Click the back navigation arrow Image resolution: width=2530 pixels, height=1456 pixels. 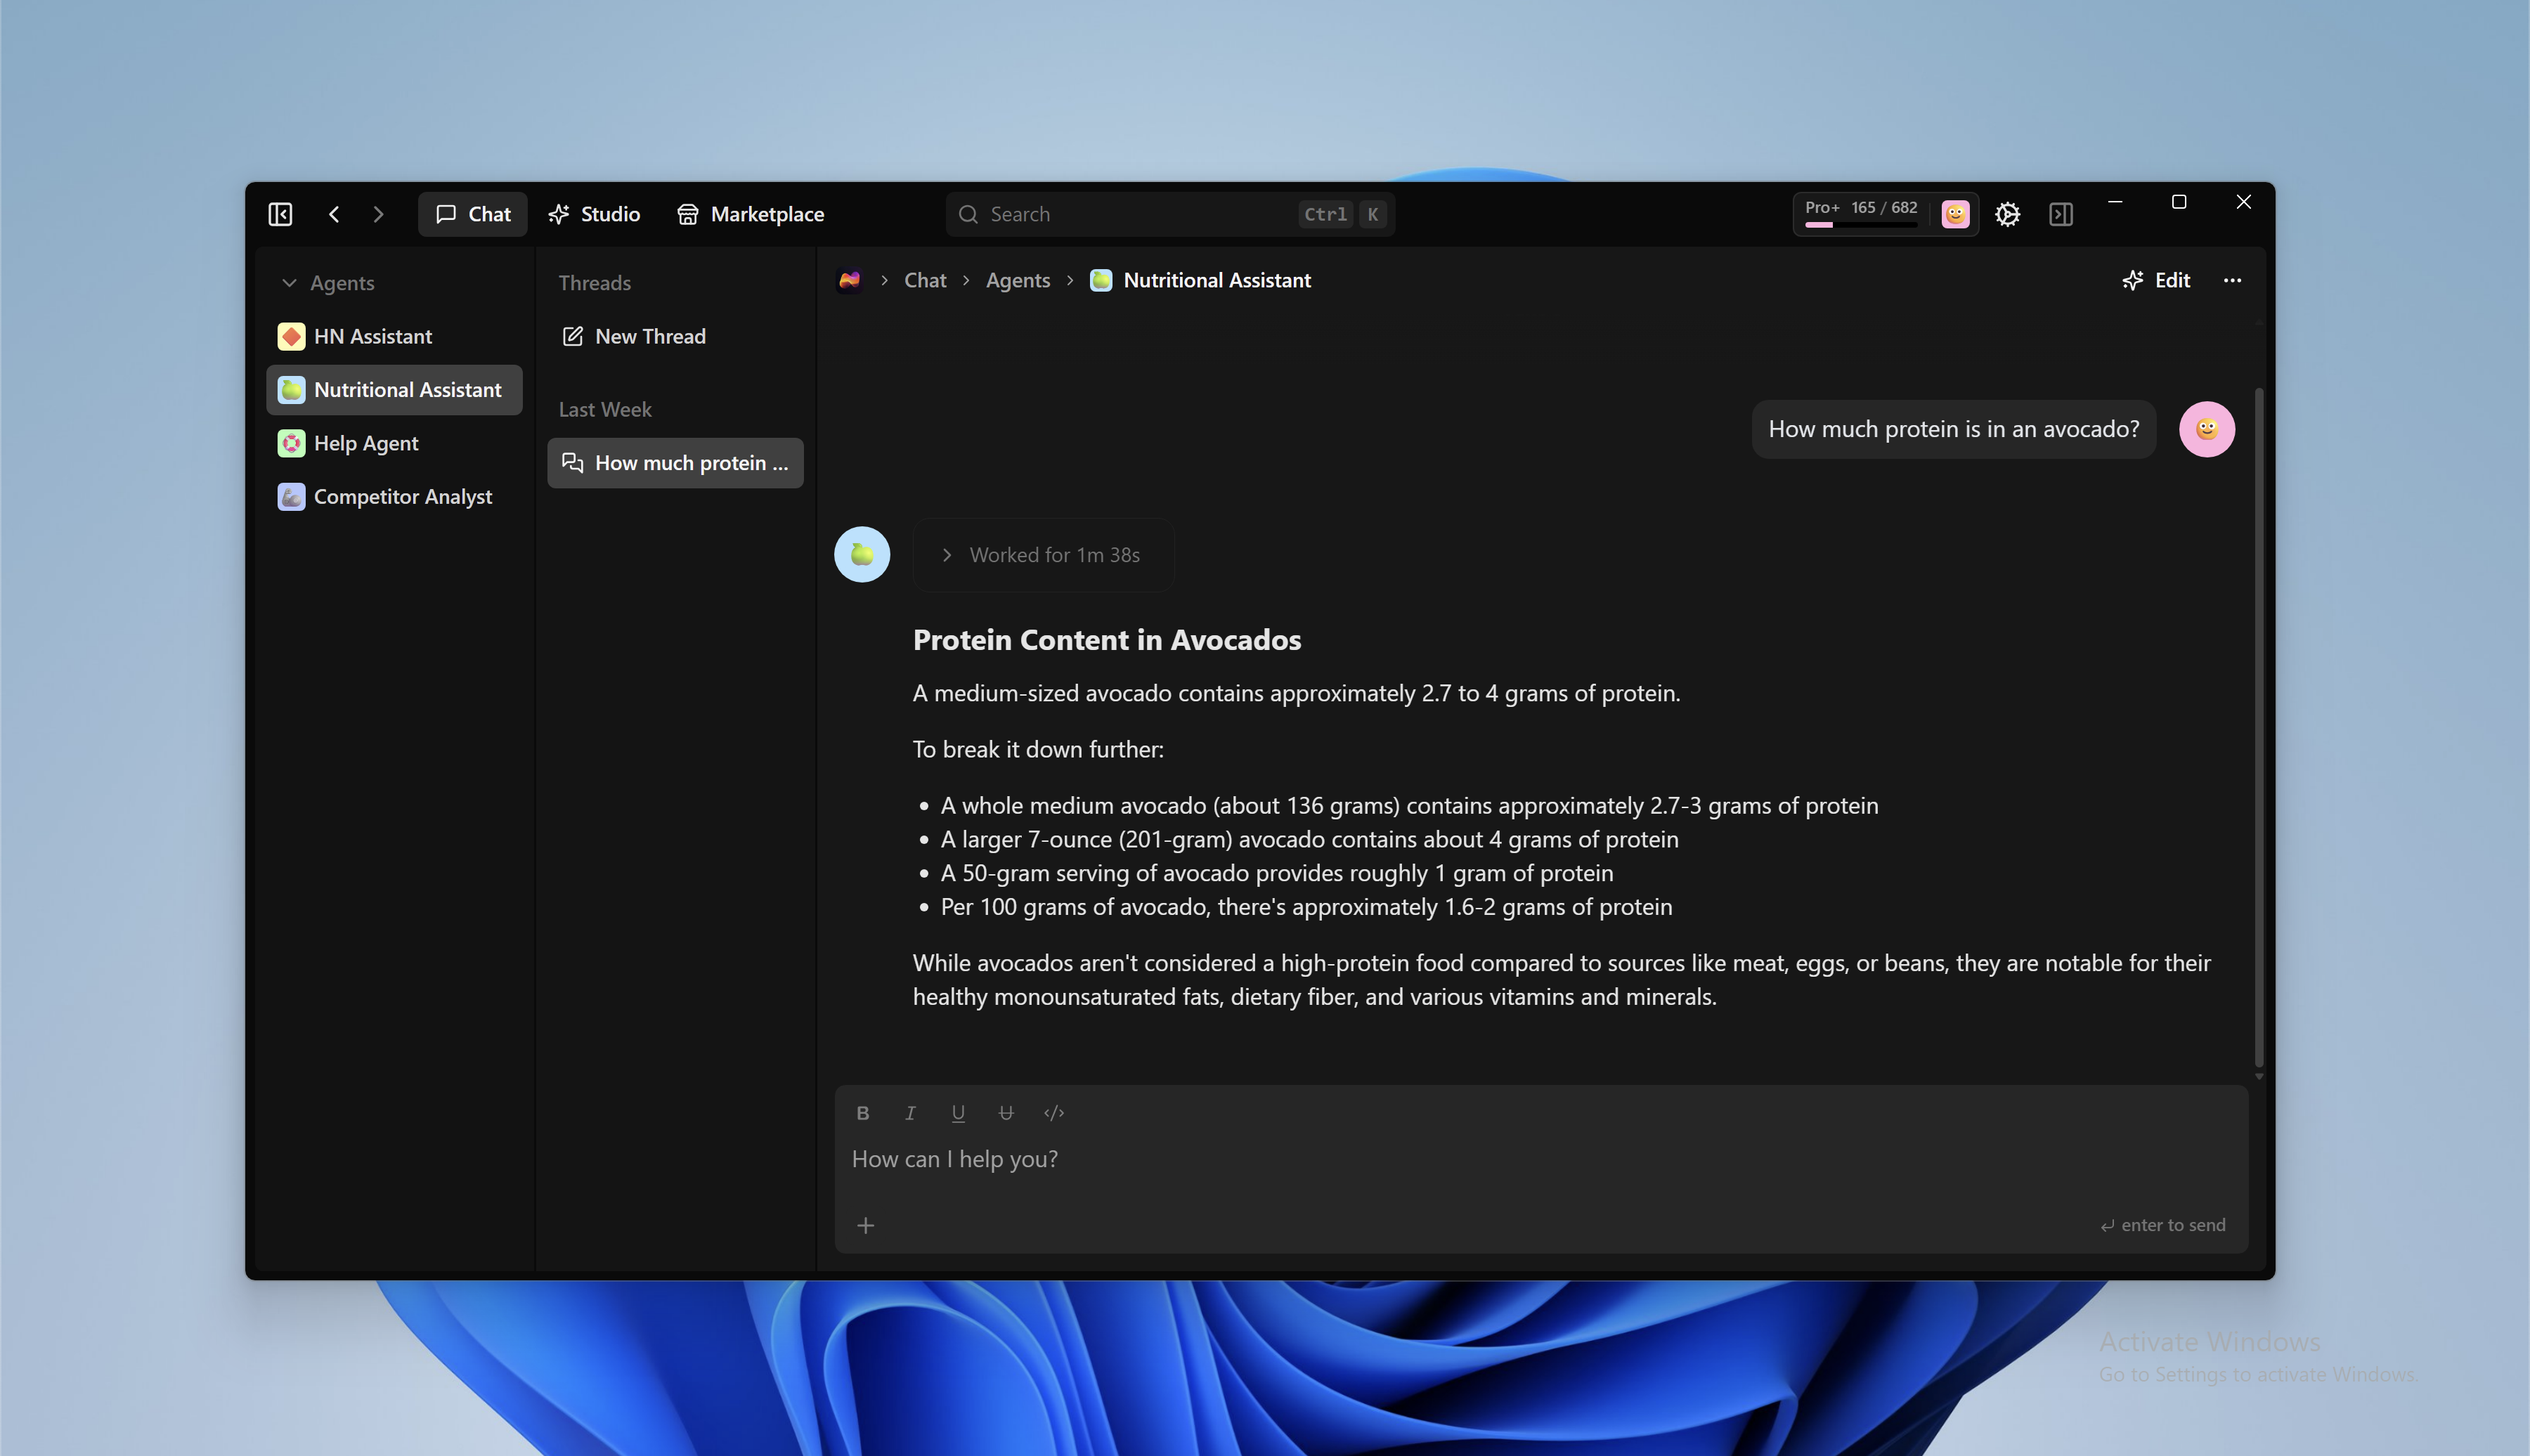click(x=334, y=214)
